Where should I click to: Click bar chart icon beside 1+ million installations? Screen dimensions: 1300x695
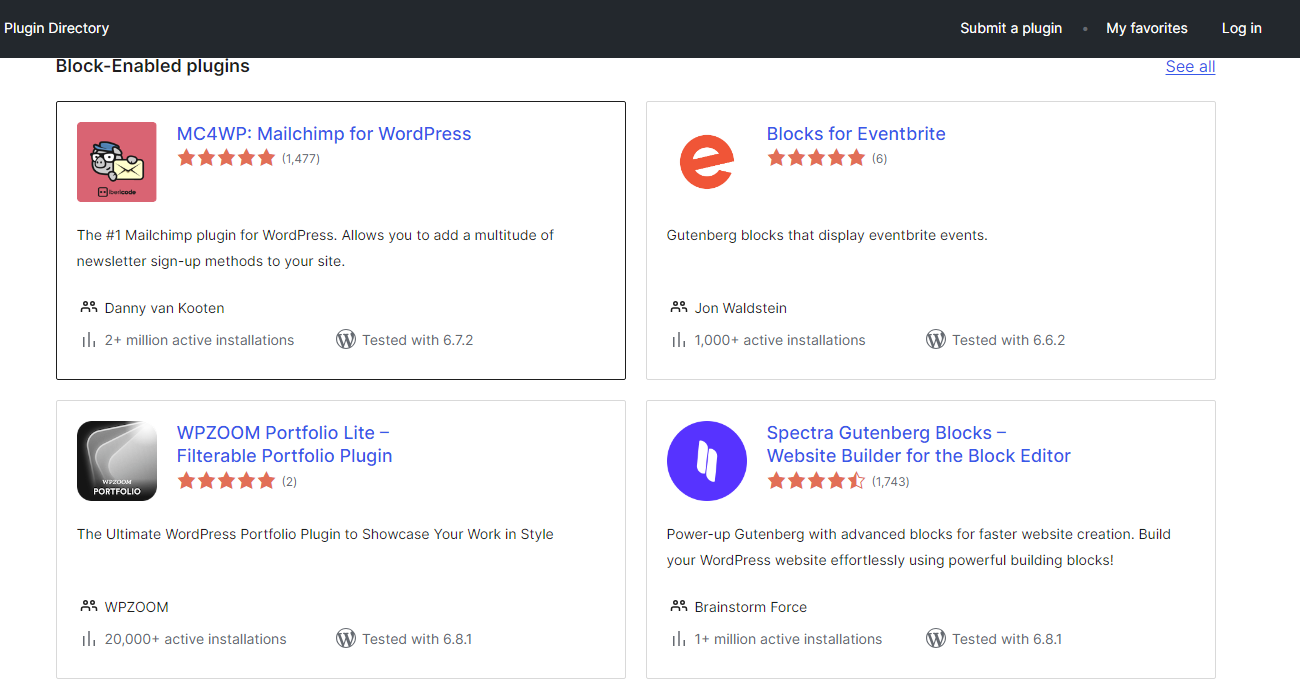click(x=678, y=639)
